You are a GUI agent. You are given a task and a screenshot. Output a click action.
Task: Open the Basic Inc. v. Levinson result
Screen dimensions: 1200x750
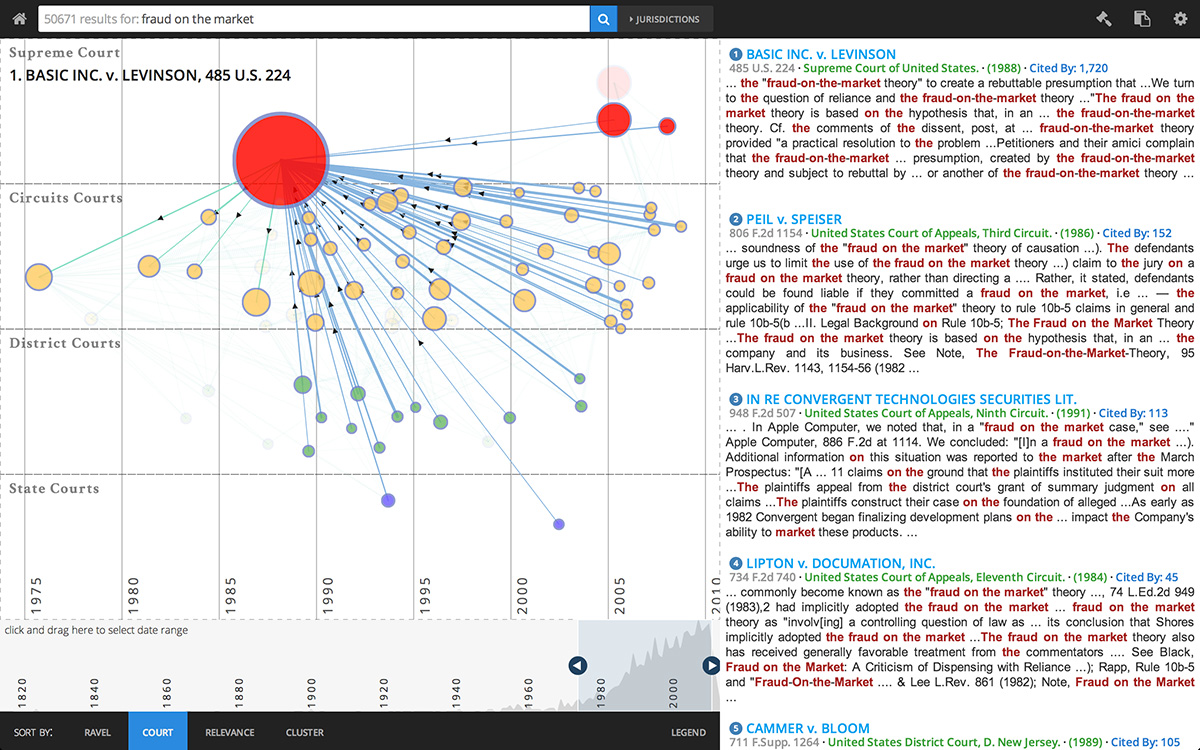pyautogui.click(x=821, y=54)
